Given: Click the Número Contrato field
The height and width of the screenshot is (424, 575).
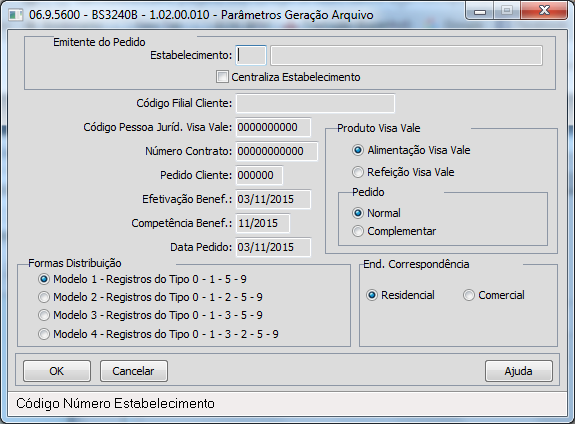Looking at the screenshot, I should (x=277, y=151).
